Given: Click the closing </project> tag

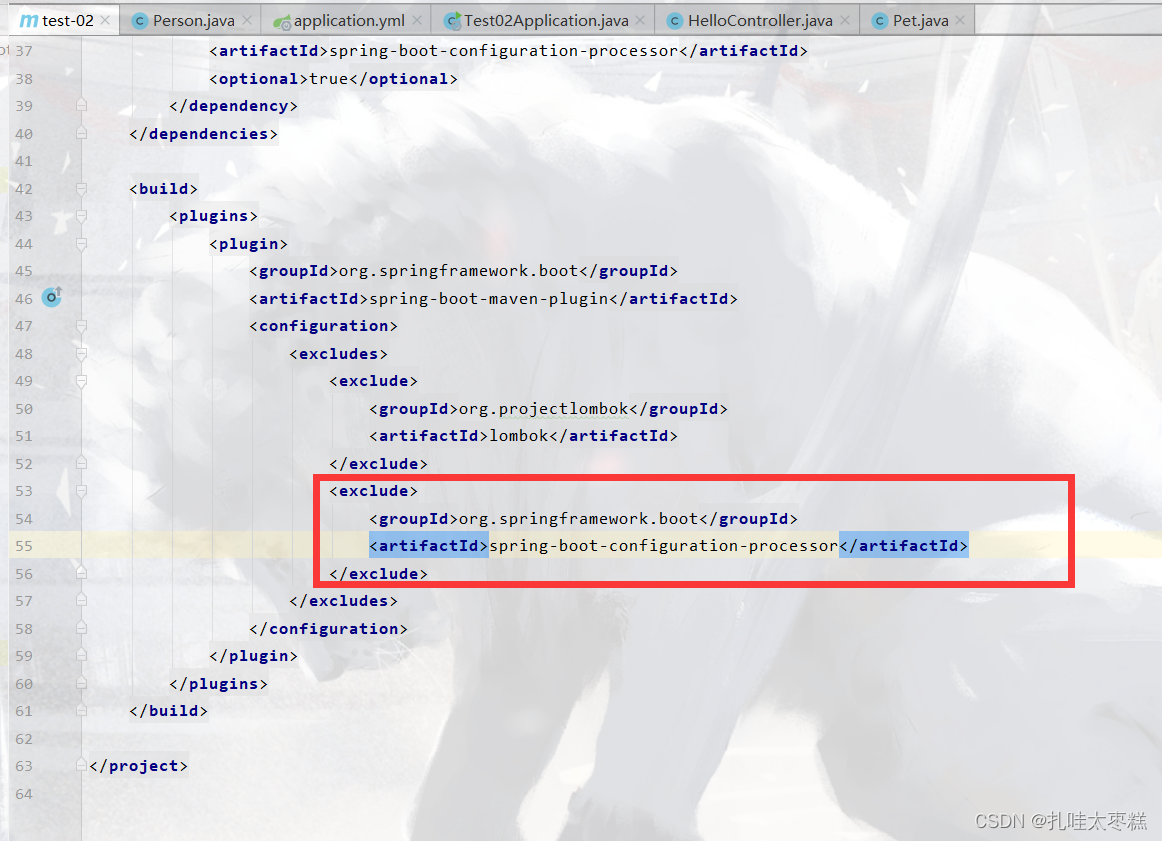Looking at the screenshot, I should tap(139, 766).
